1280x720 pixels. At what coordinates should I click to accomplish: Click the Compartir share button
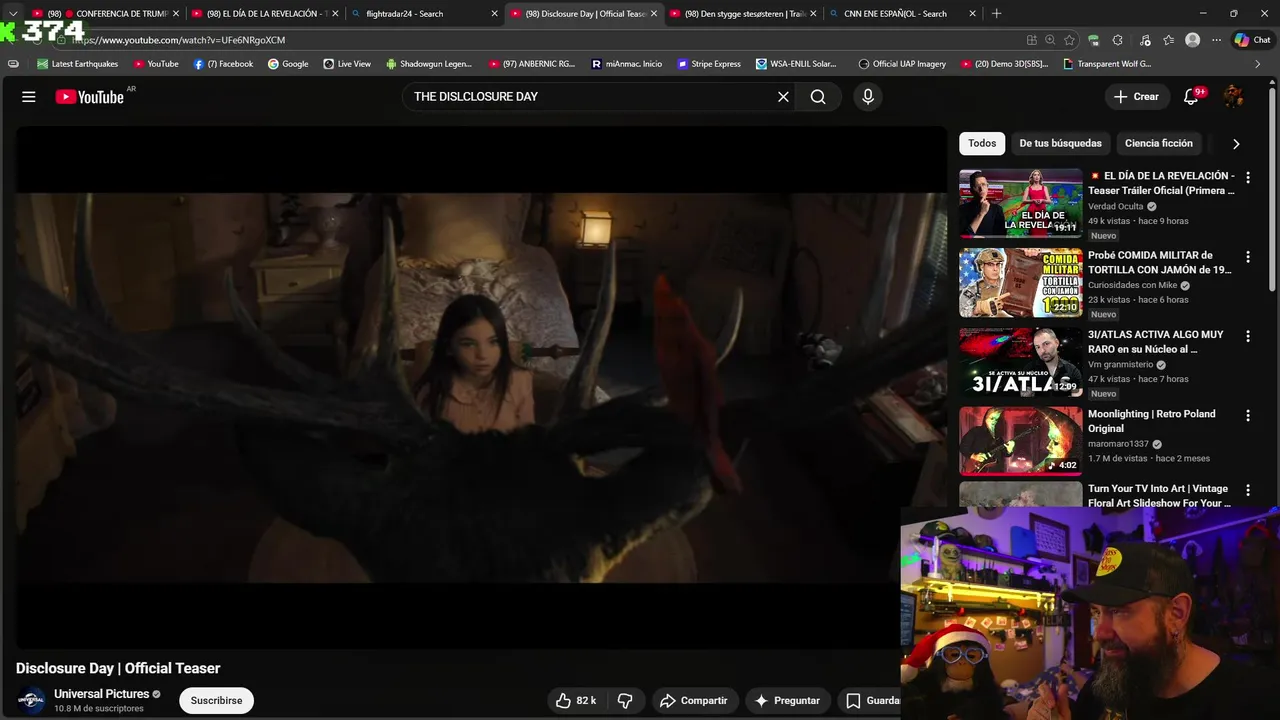point(694,701)
